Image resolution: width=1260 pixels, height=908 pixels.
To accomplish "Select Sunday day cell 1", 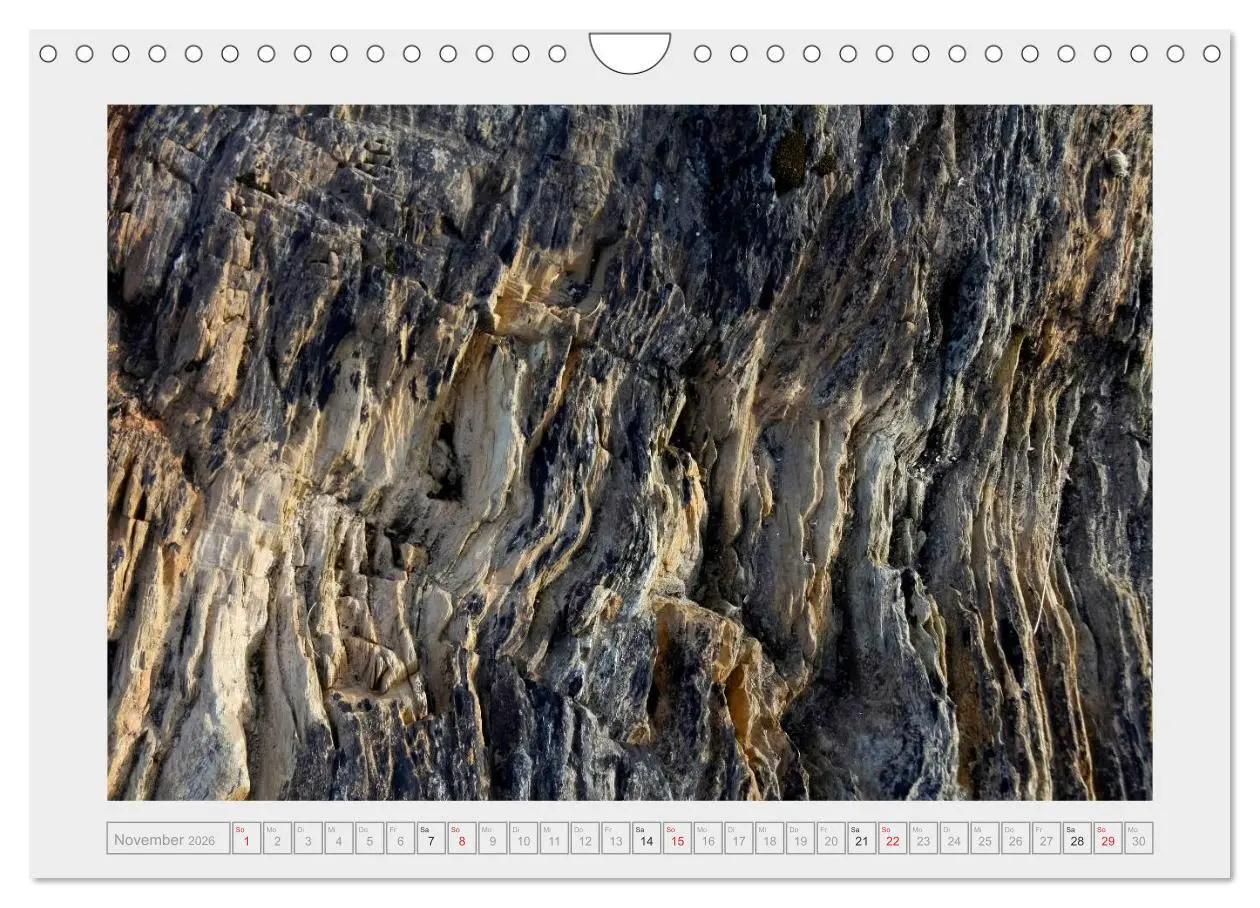I will 247,838.
